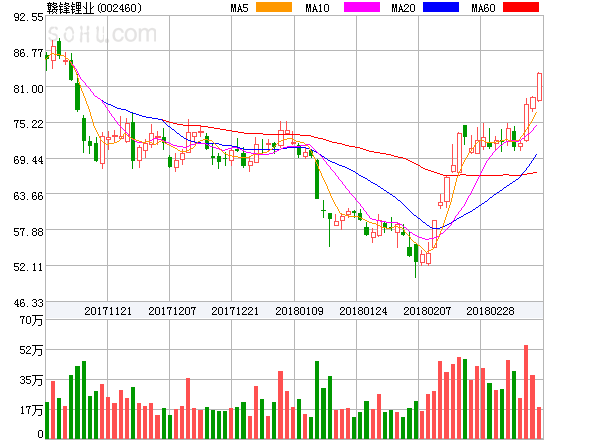Click the 63.66 price axis label
Image resolution: width=600 pixels, height=440 pixels.
click(x=28, y=196)
